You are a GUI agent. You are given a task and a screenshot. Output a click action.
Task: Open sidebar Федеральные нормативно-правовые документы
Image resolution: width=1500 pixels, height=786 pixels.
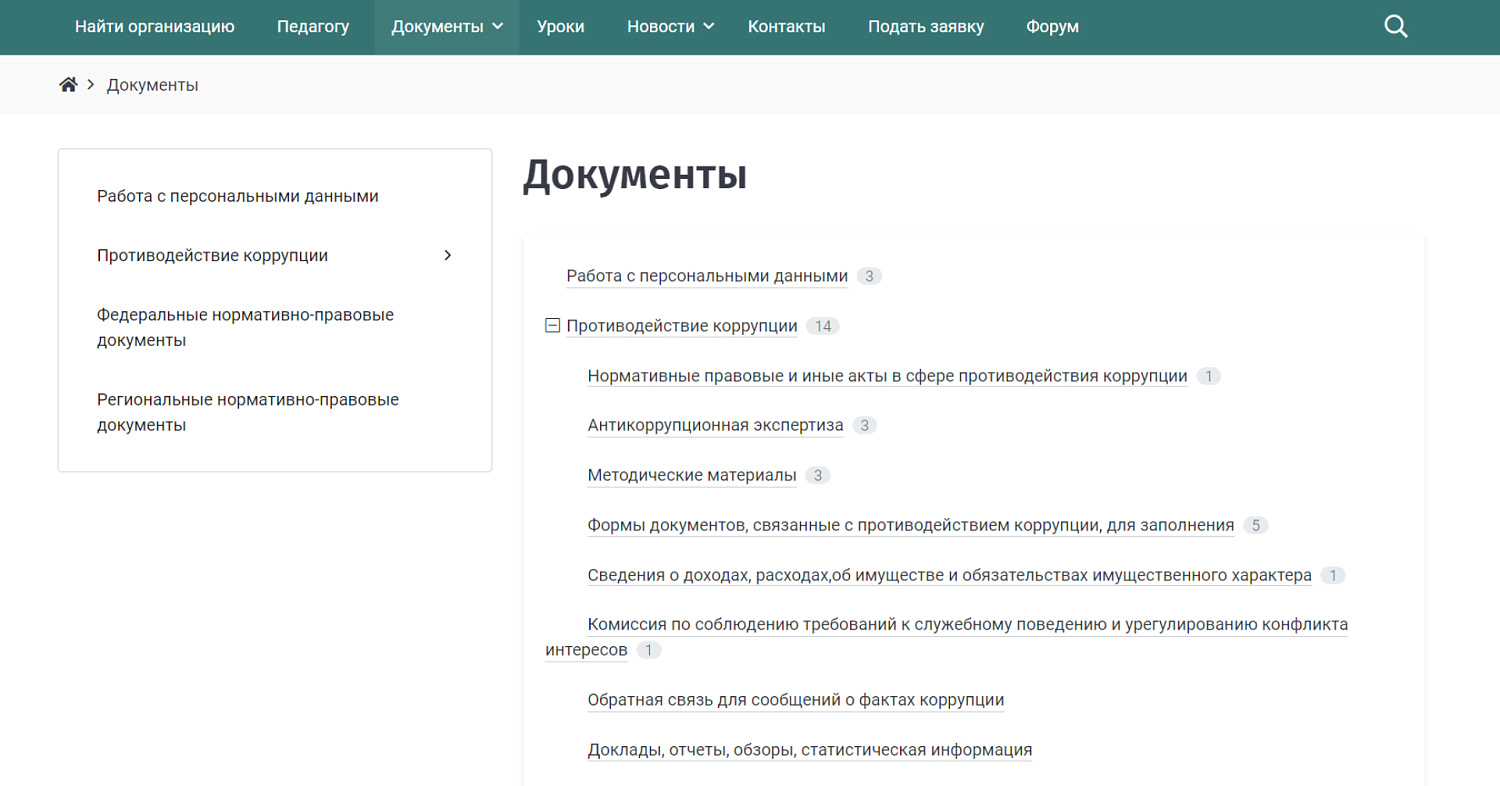tap(245, 327)
